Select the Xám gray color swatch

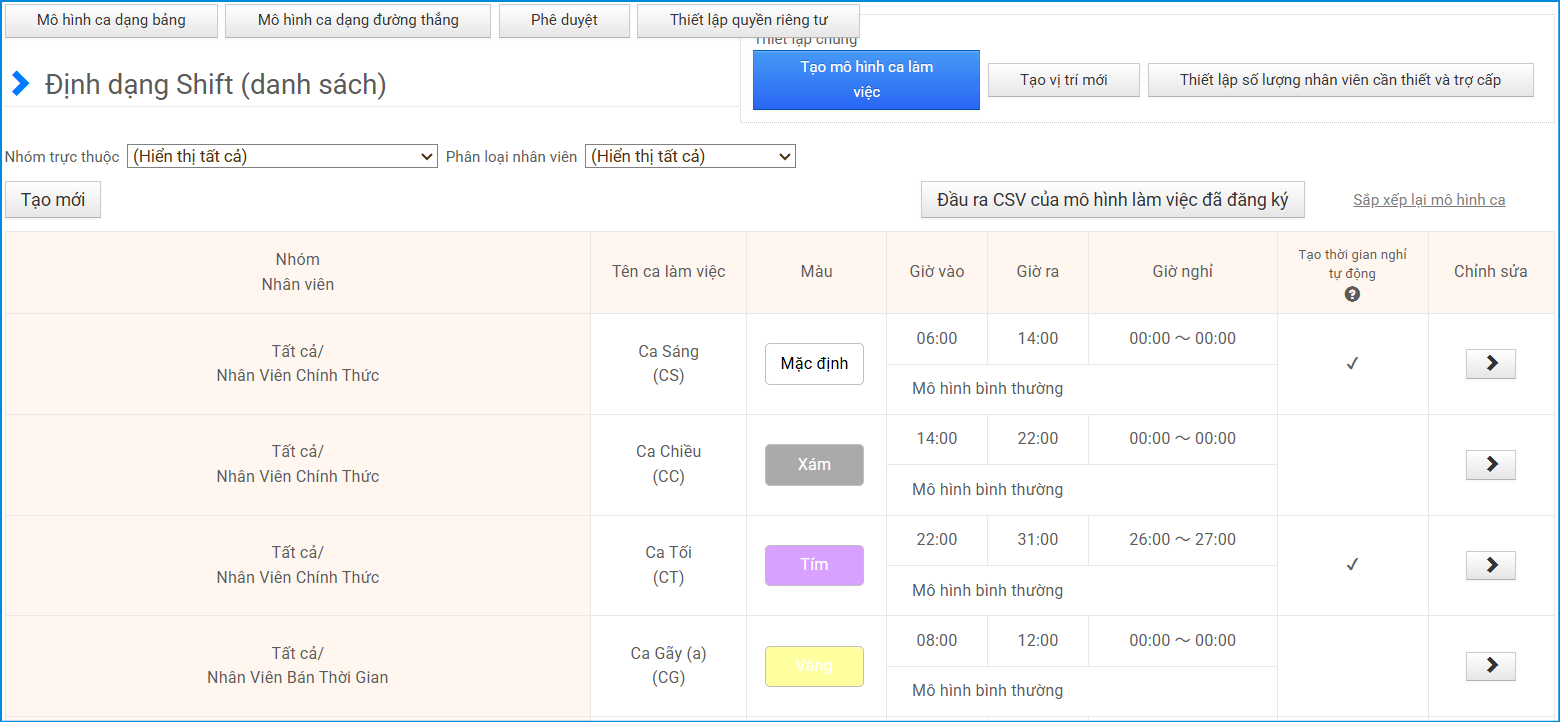814,465
